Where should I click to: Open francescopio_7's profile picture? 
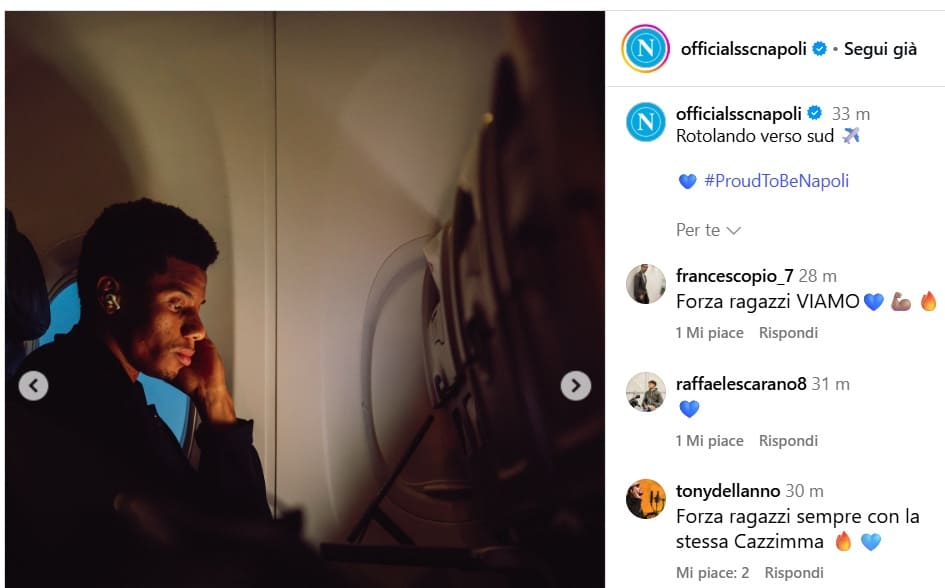645,284
